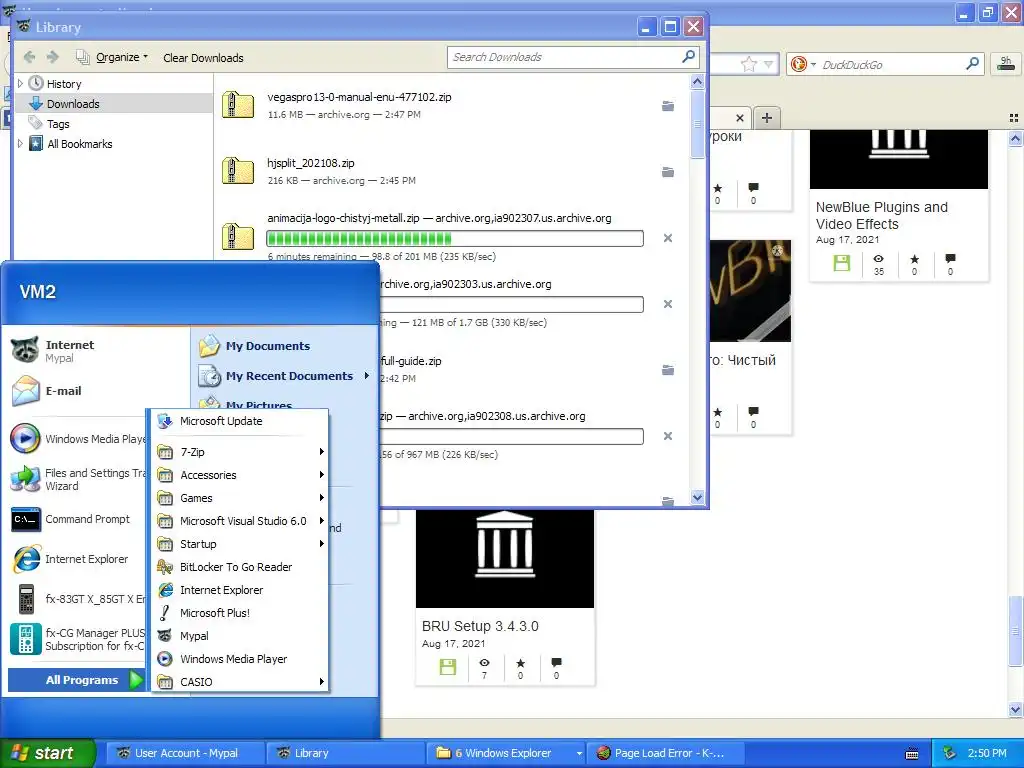
Task: Click All Programs button
Action: click(x=77, y=680)
